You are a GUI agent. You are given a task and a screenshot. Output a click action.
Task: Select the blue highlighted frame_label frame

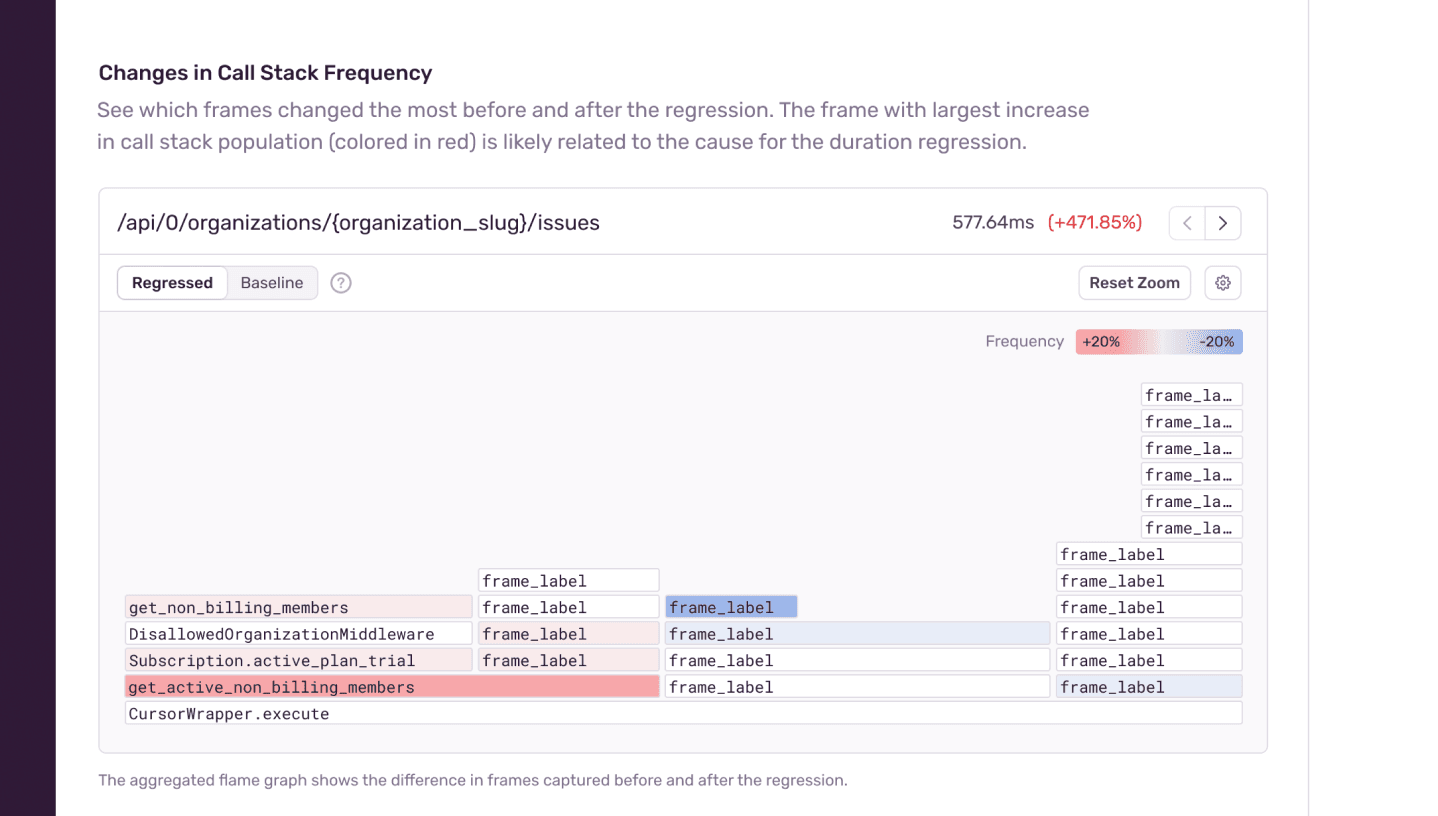click(x=731, y=607)
